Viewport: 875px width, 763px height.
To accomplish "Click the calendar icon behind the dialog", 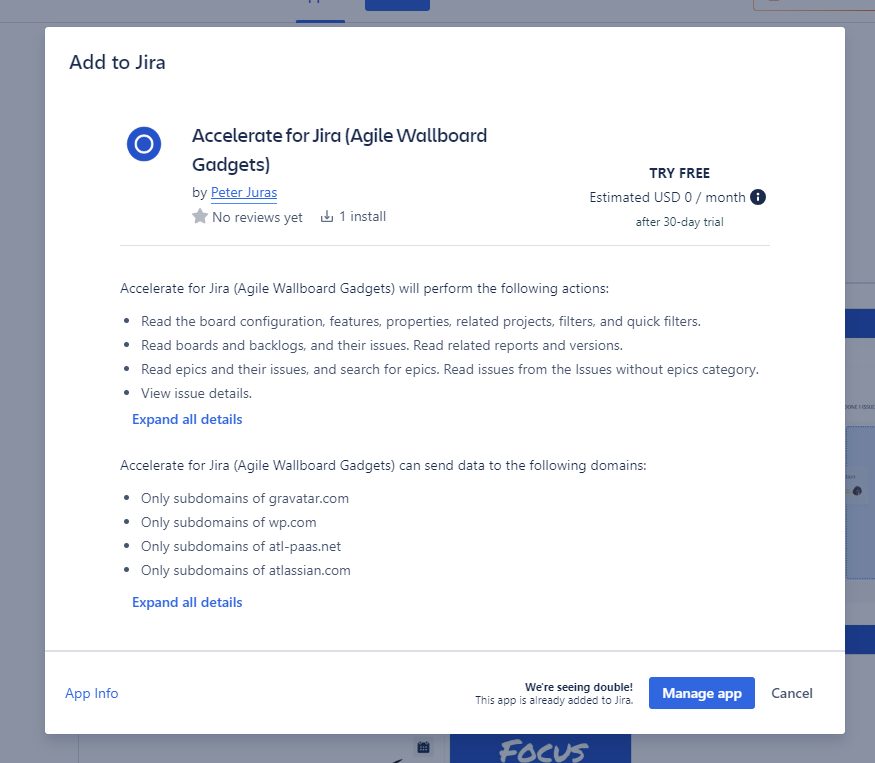I will pyautogui.click(x=424, y=747).
